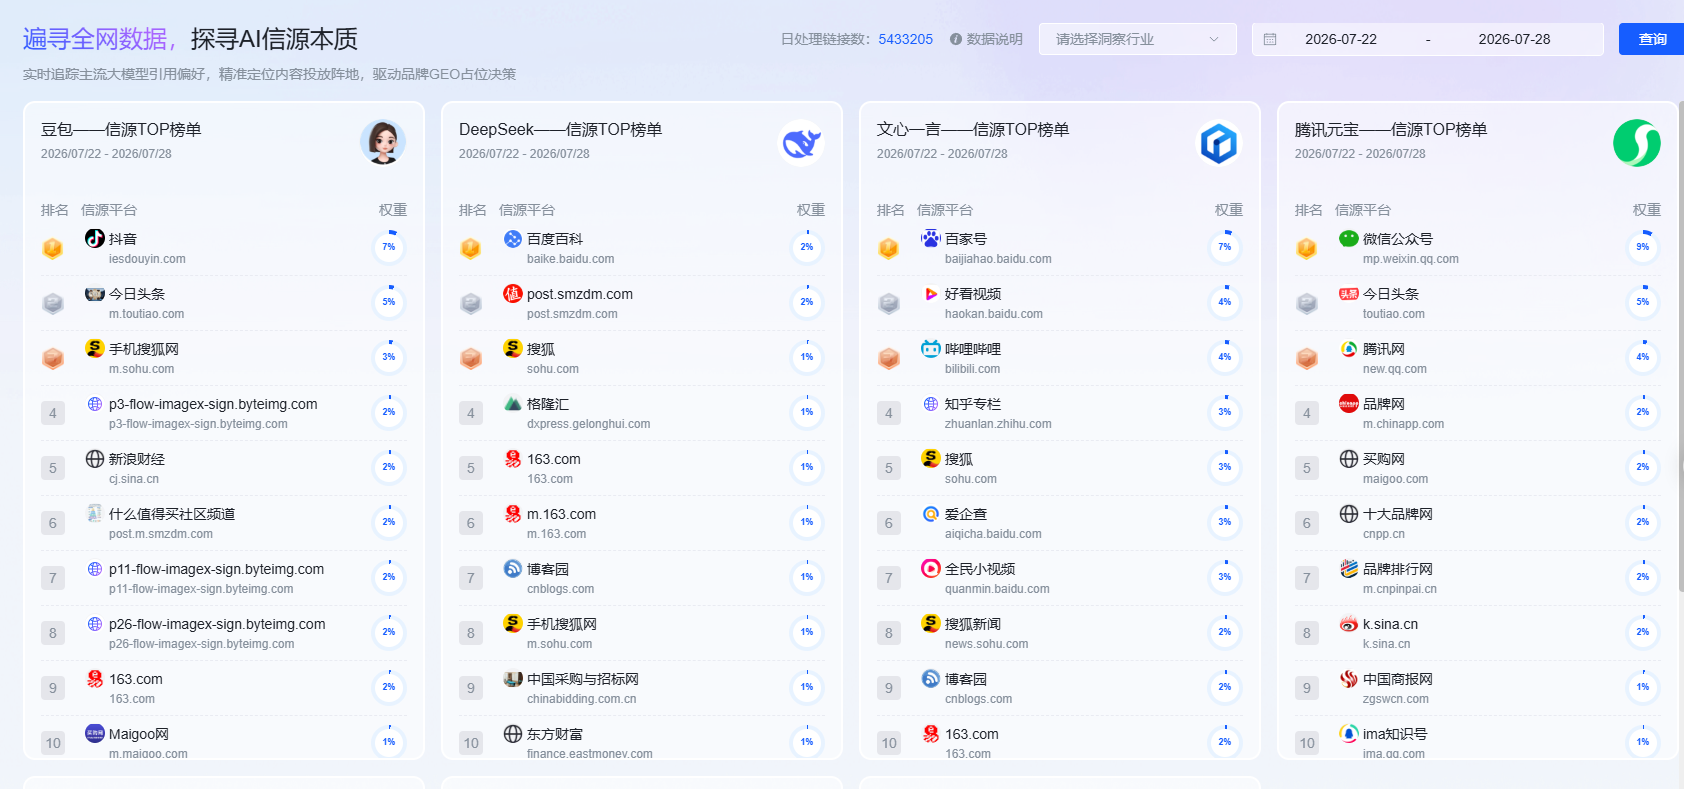Open the 请选择洞察行业 industry dropdown

click(x=1138, y=39)
